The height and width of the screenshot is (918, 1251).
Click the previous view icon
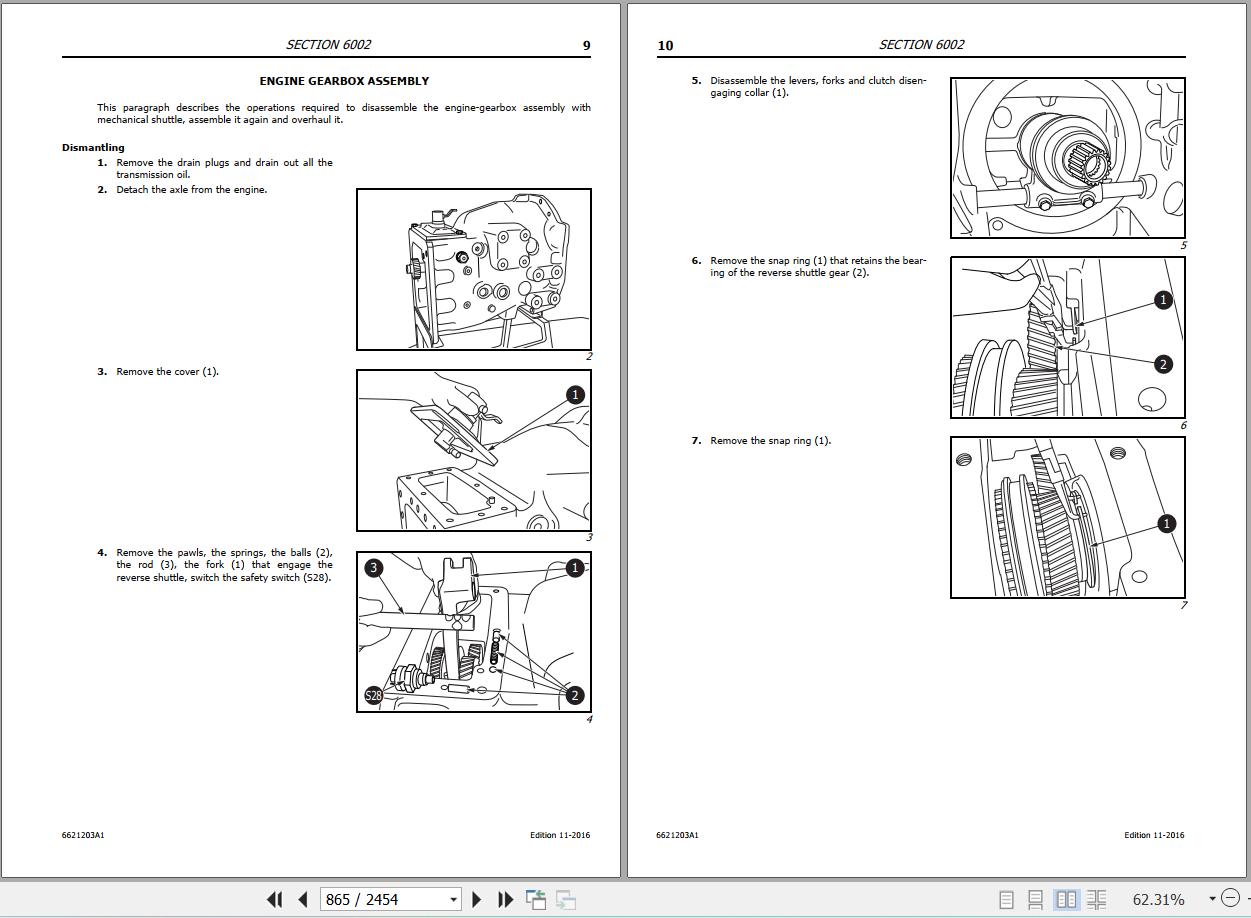pos(536,899)
